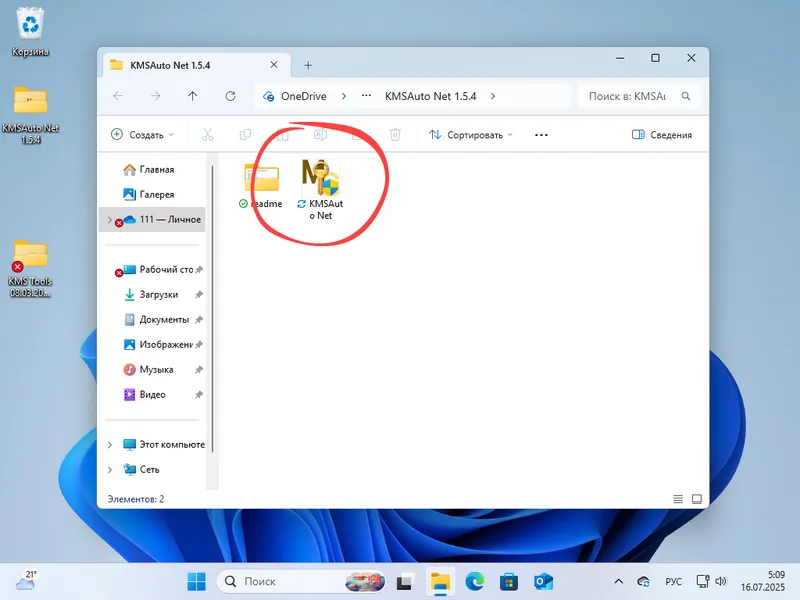Click the Delete trash icon
This screenshot has height=600, width=800.
click(x=395, y=133)
